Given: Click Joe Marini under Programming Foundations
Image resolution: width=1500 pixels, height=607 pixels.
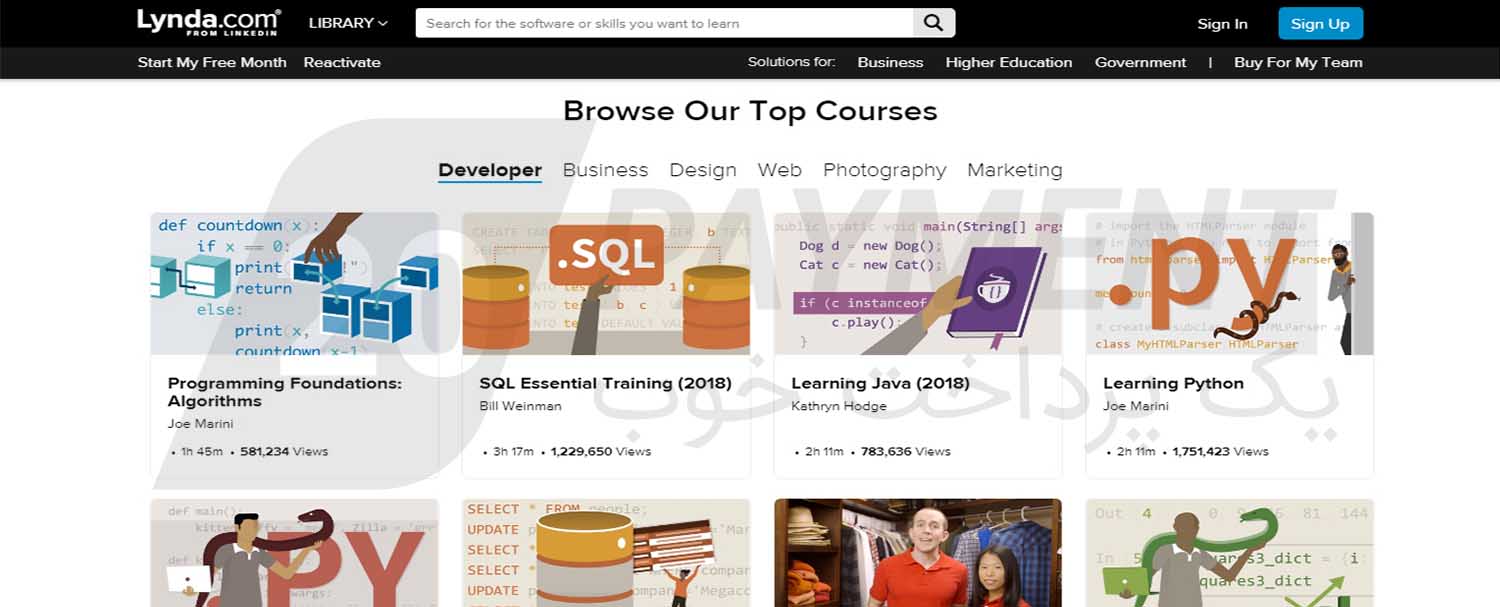Looking at the screenshot, I should tap(200, 424).
